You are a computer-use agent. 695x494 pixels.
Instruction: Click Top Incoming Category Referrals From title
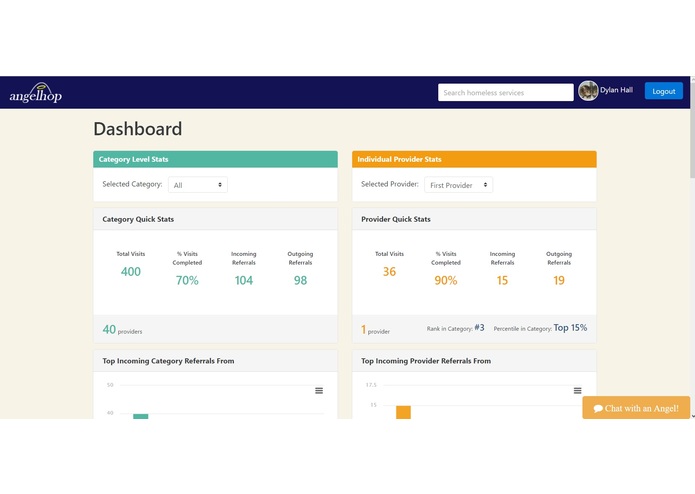(x=168, y=361)
